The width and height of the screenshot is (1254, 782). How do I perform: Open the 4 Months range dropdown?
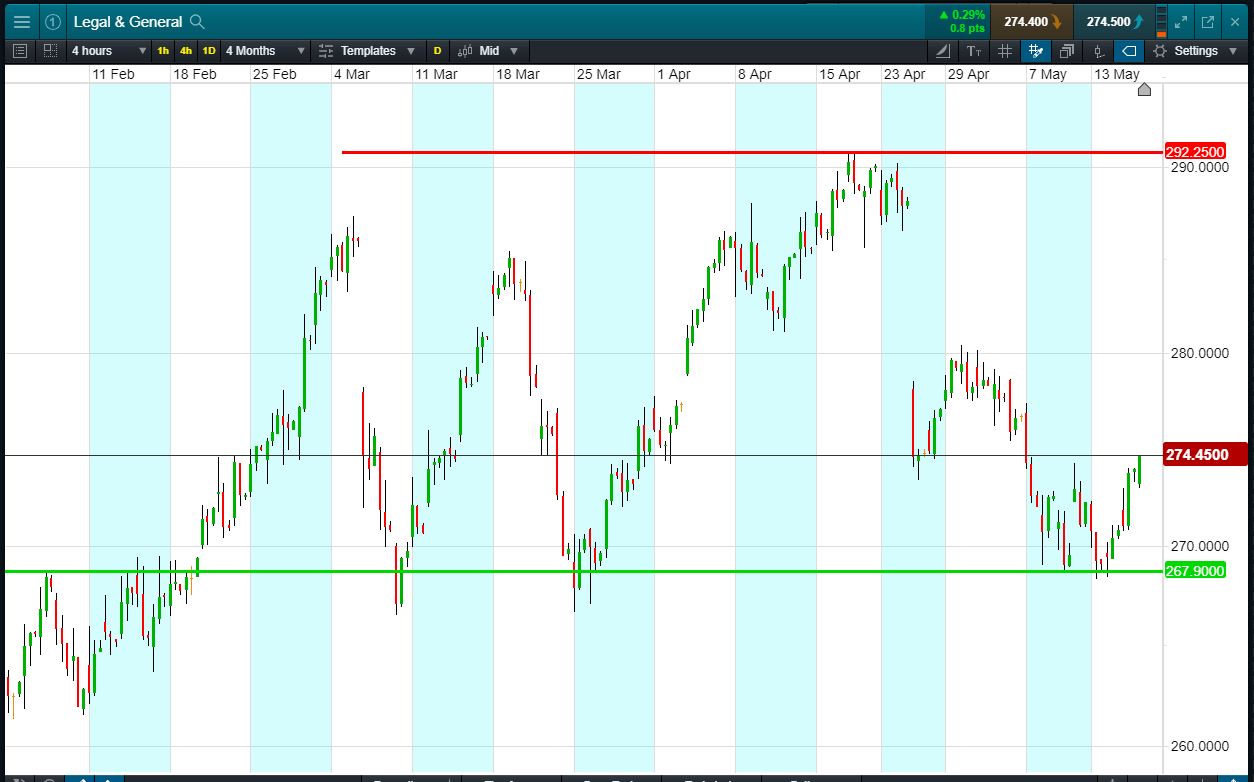coord(265,50)
